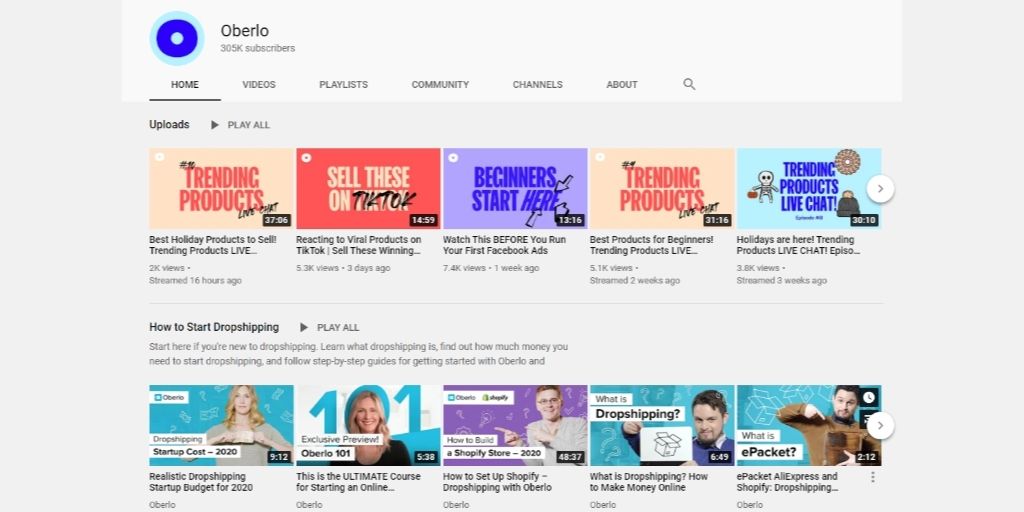This screenshot has height=512, width=1024.
Task: Open the CHANNELS tab
Action: tap(537, 85)
